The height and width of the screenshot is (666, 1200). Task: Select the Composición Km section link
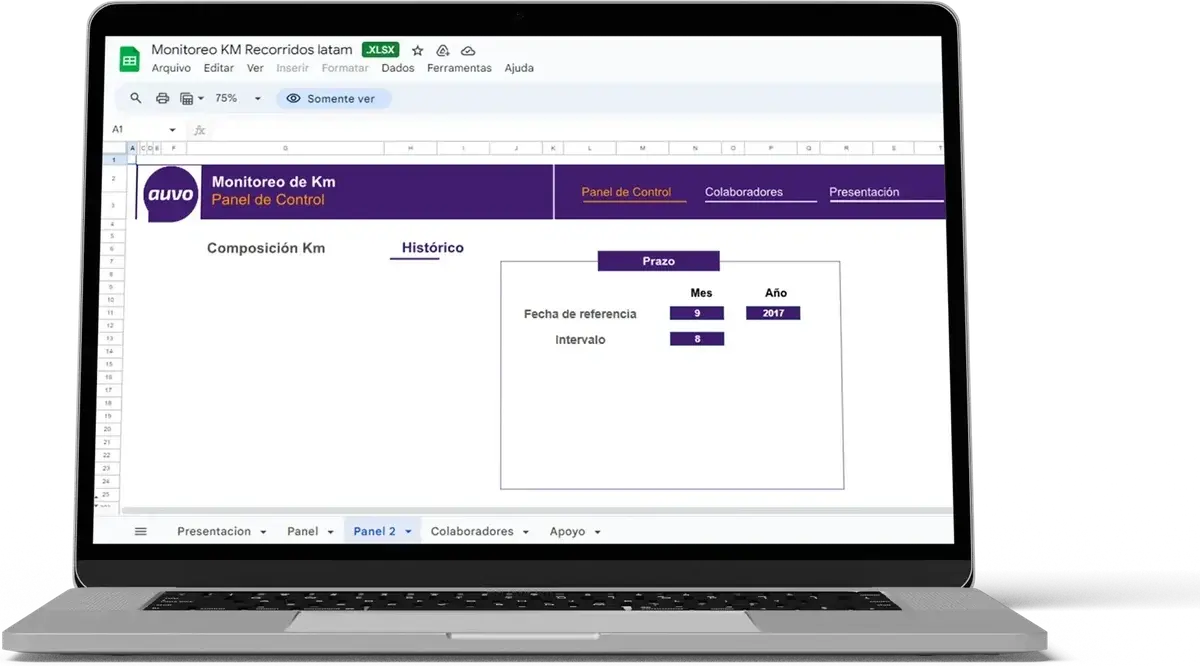[266, 248]
